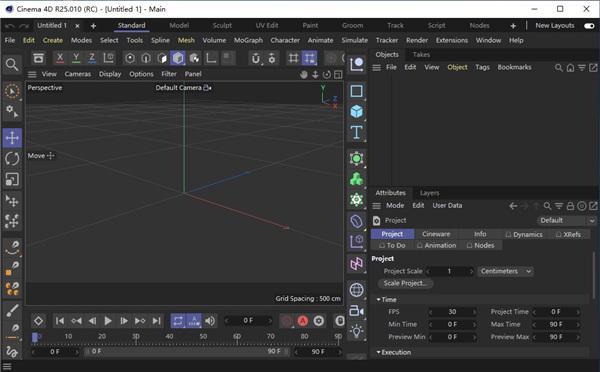Open the Animation tab button
Viewport: 600px width, 372px height.
point(436,245)
